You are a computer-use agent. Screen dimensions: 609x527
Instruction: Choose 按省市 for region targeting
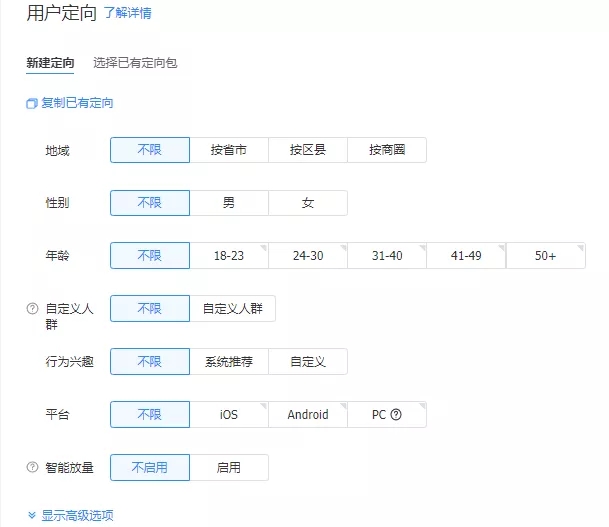(229, 150)
